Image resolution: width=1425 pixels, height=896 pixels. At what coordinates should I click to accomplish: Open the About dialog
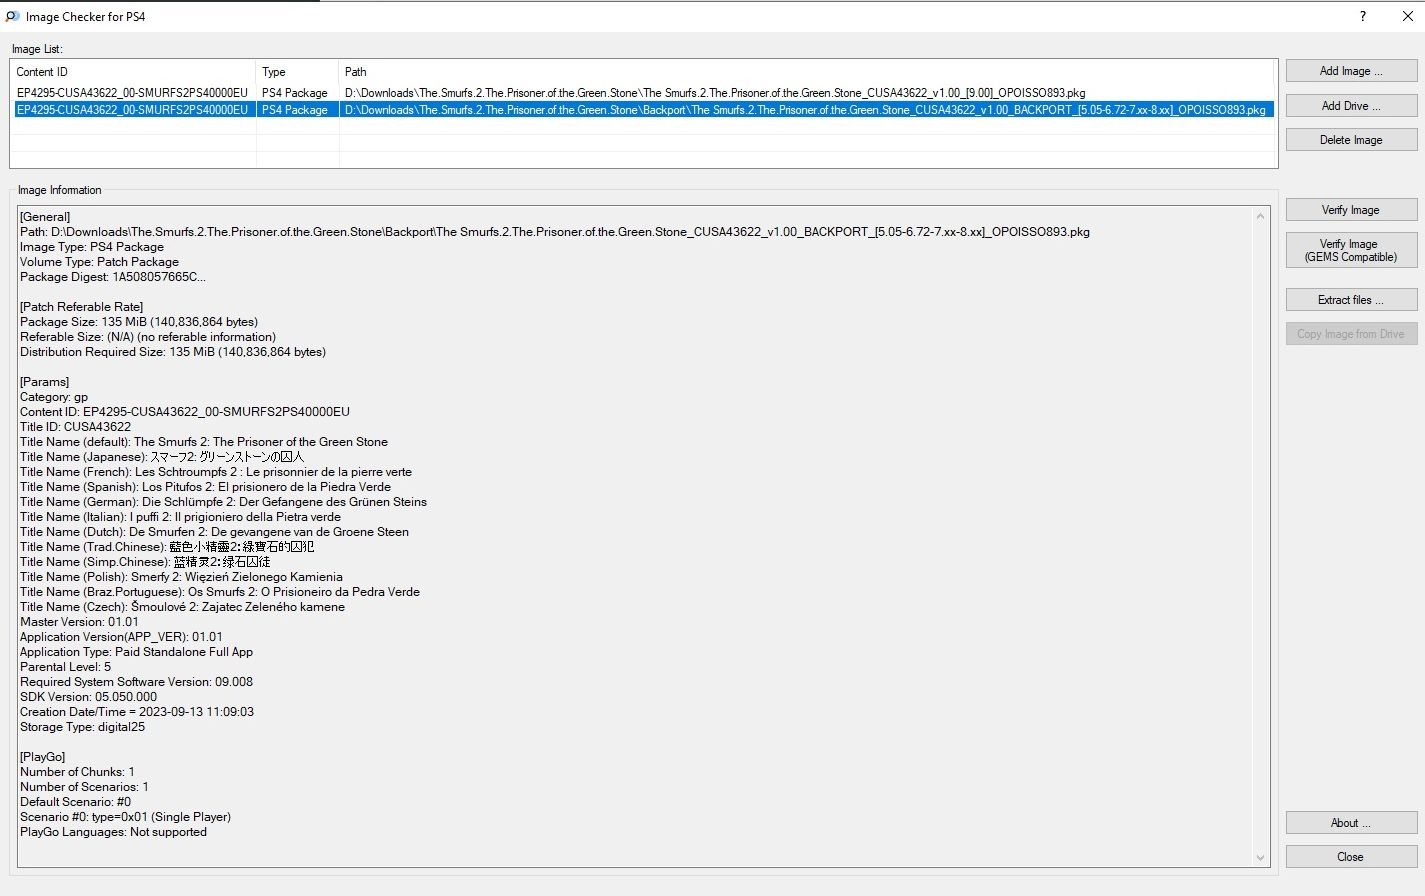point(1351,823)
